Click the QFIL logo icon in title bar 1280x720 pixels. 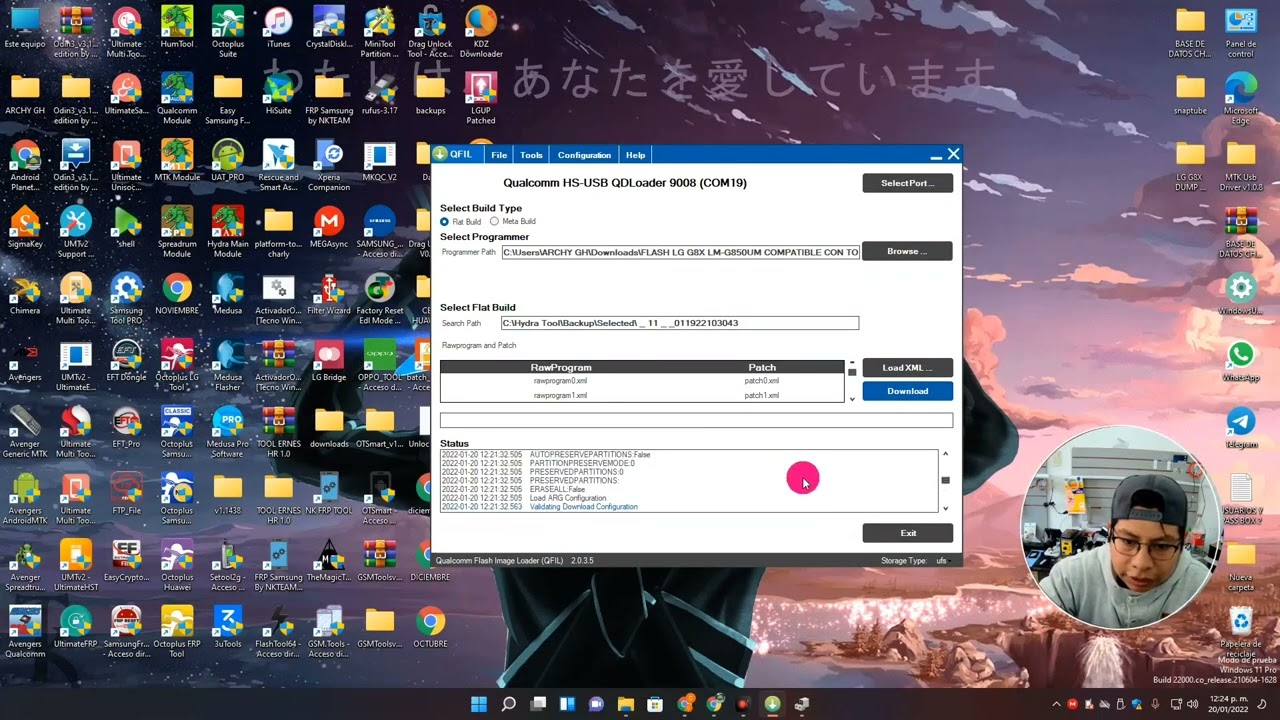tap(440, 154)
